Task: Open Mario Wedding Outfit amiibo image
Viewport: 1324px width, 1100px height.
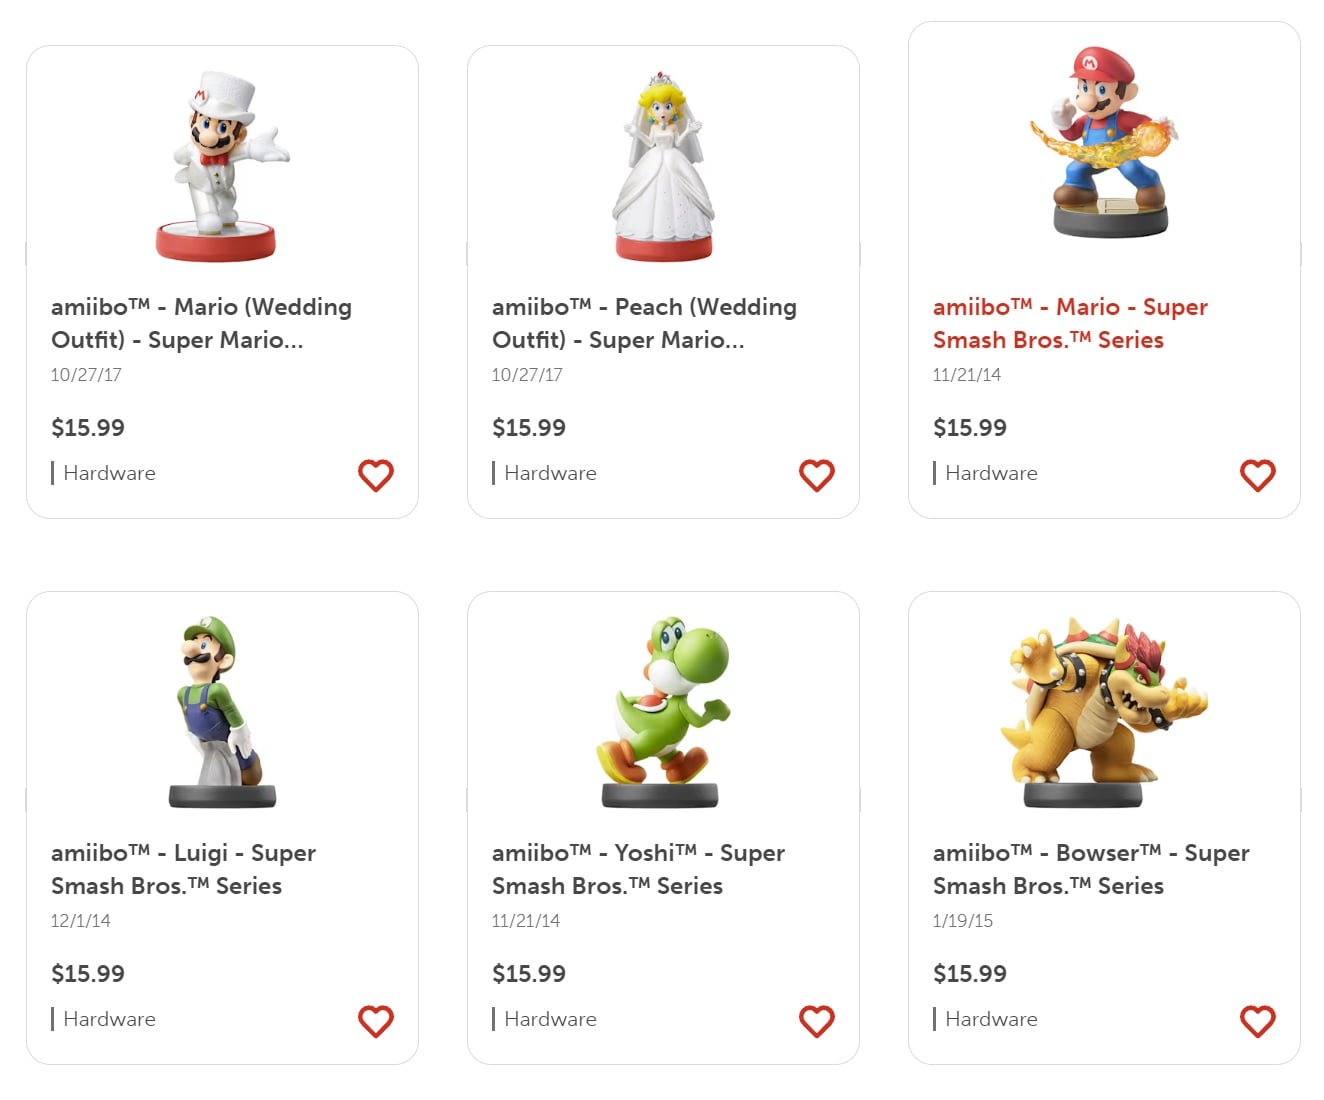Action: click(222, 167)
